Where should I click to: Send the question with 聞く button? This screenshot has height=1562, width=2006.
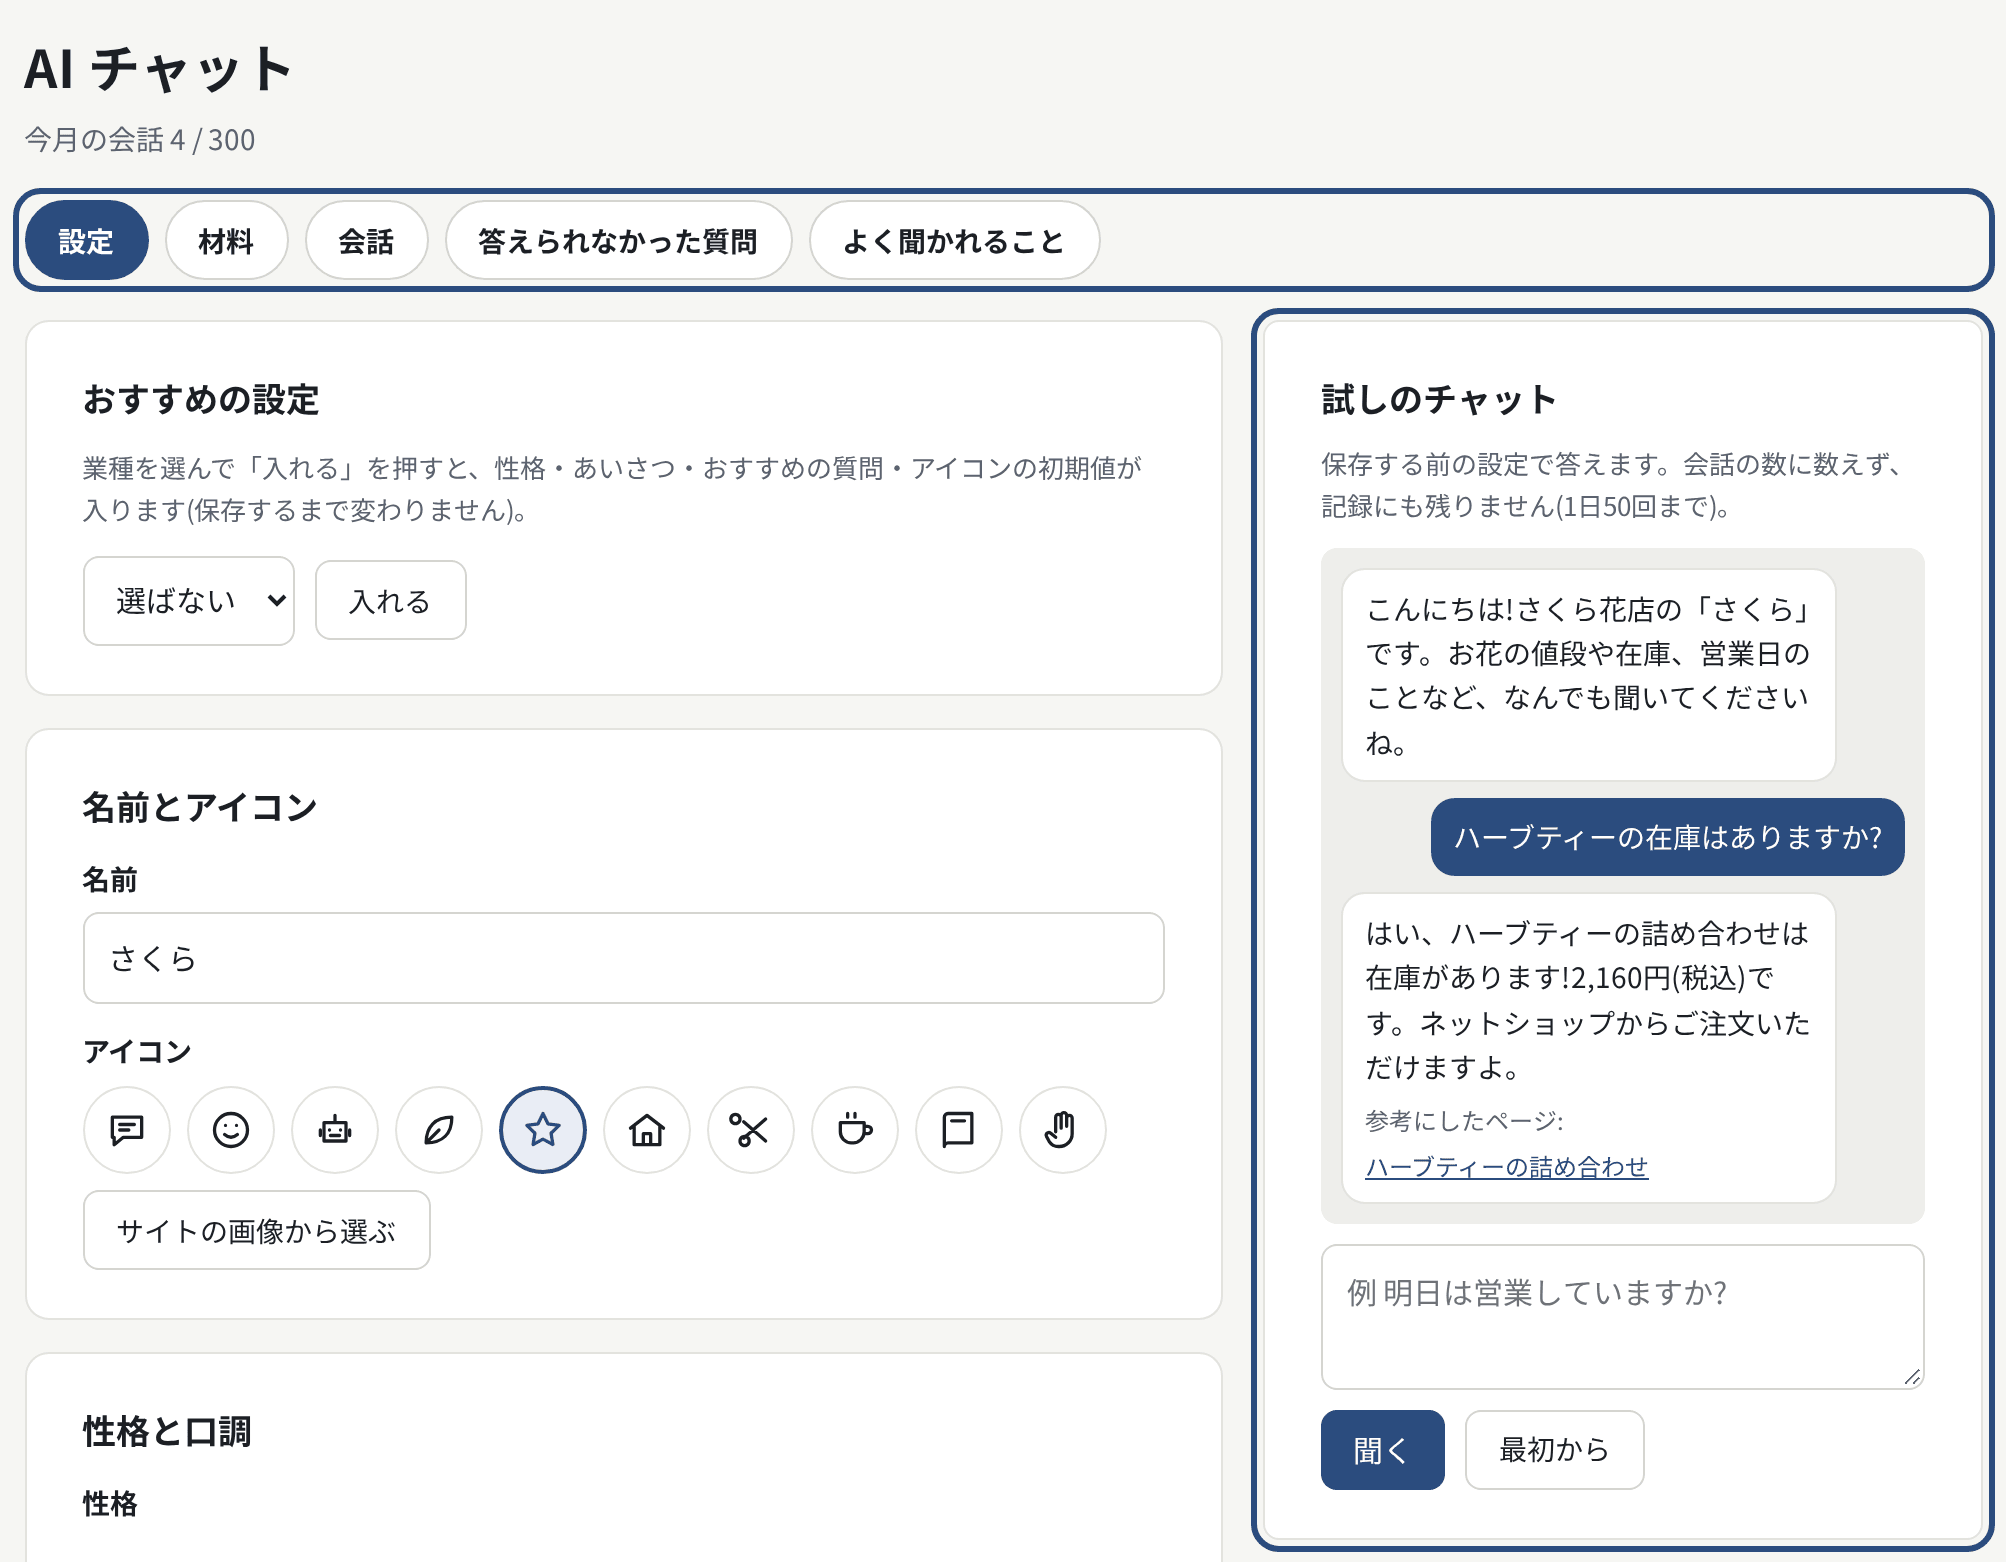[x=1383, y=1450]
